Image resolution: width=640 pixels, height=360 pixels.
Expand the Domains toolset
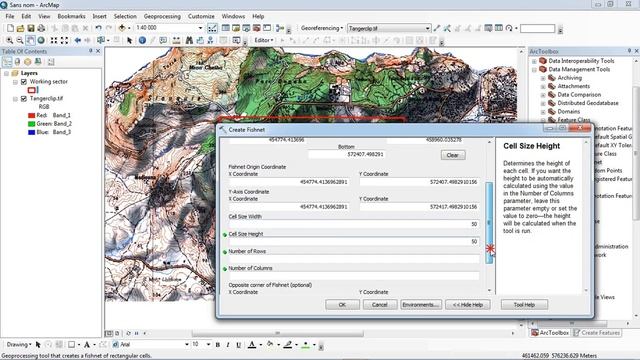pos(543,112)
